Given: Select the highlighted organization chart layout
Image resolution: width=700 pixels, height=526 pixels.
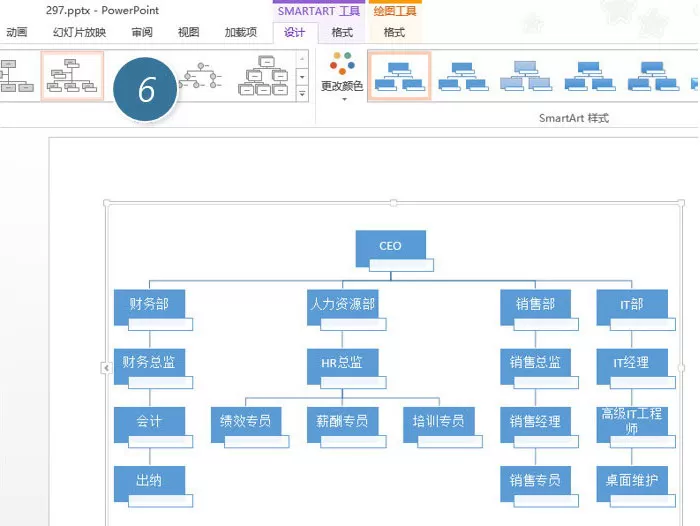Looking at the screenshot, I should click(72, 75).
